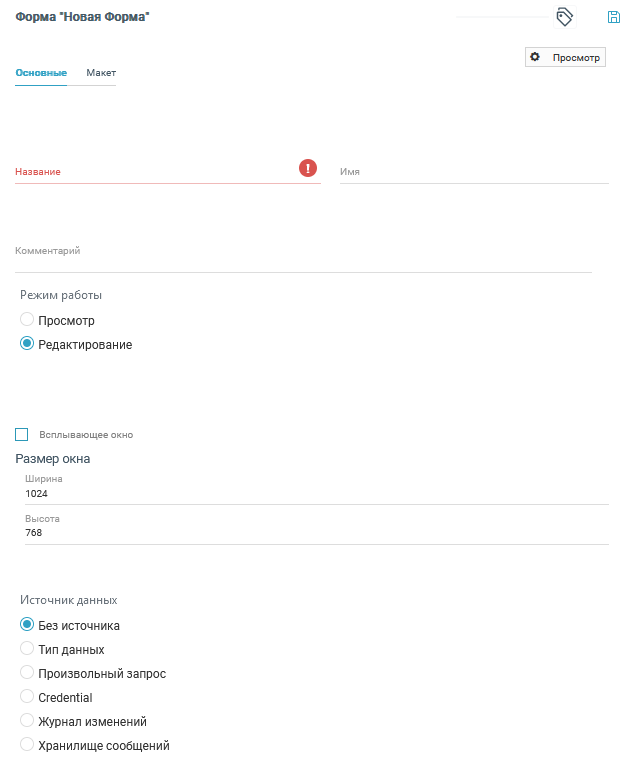Focus the Имя text field
The width and height of the screenshot is (642, 768).
click(473, 172)
